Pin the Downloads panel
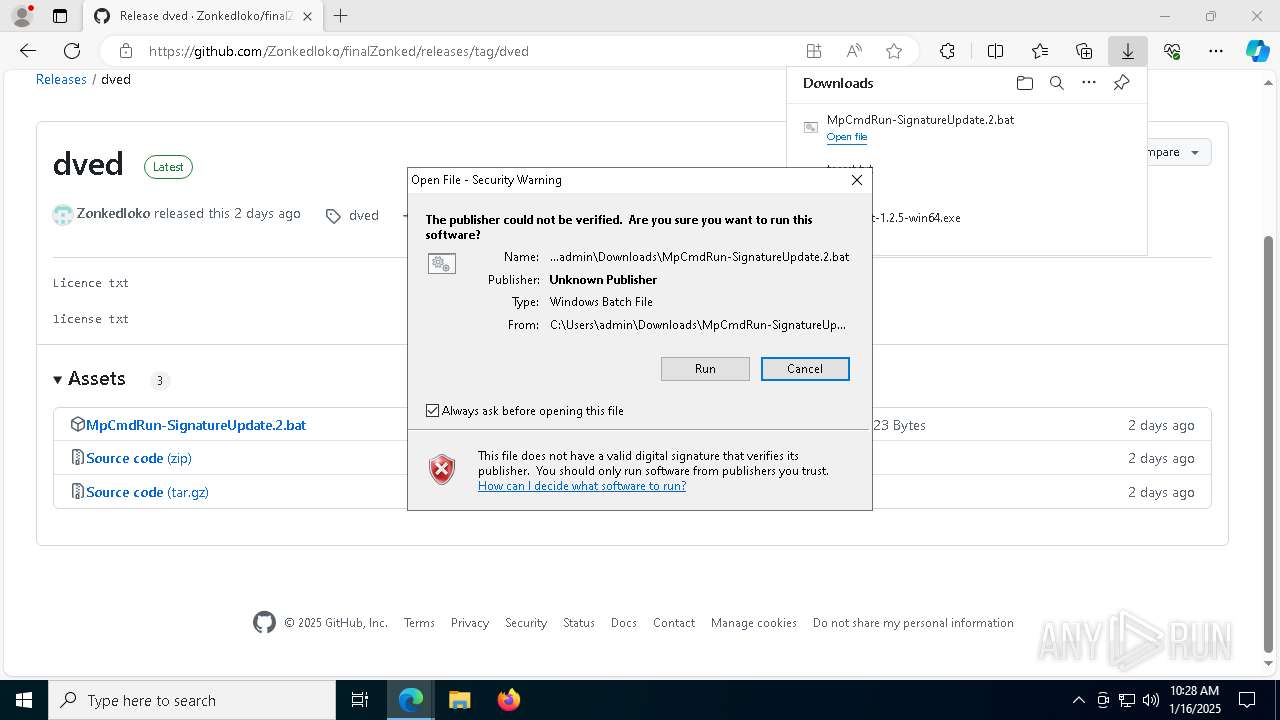Viewport: 1280px width, 720px height. [1121, 83]
